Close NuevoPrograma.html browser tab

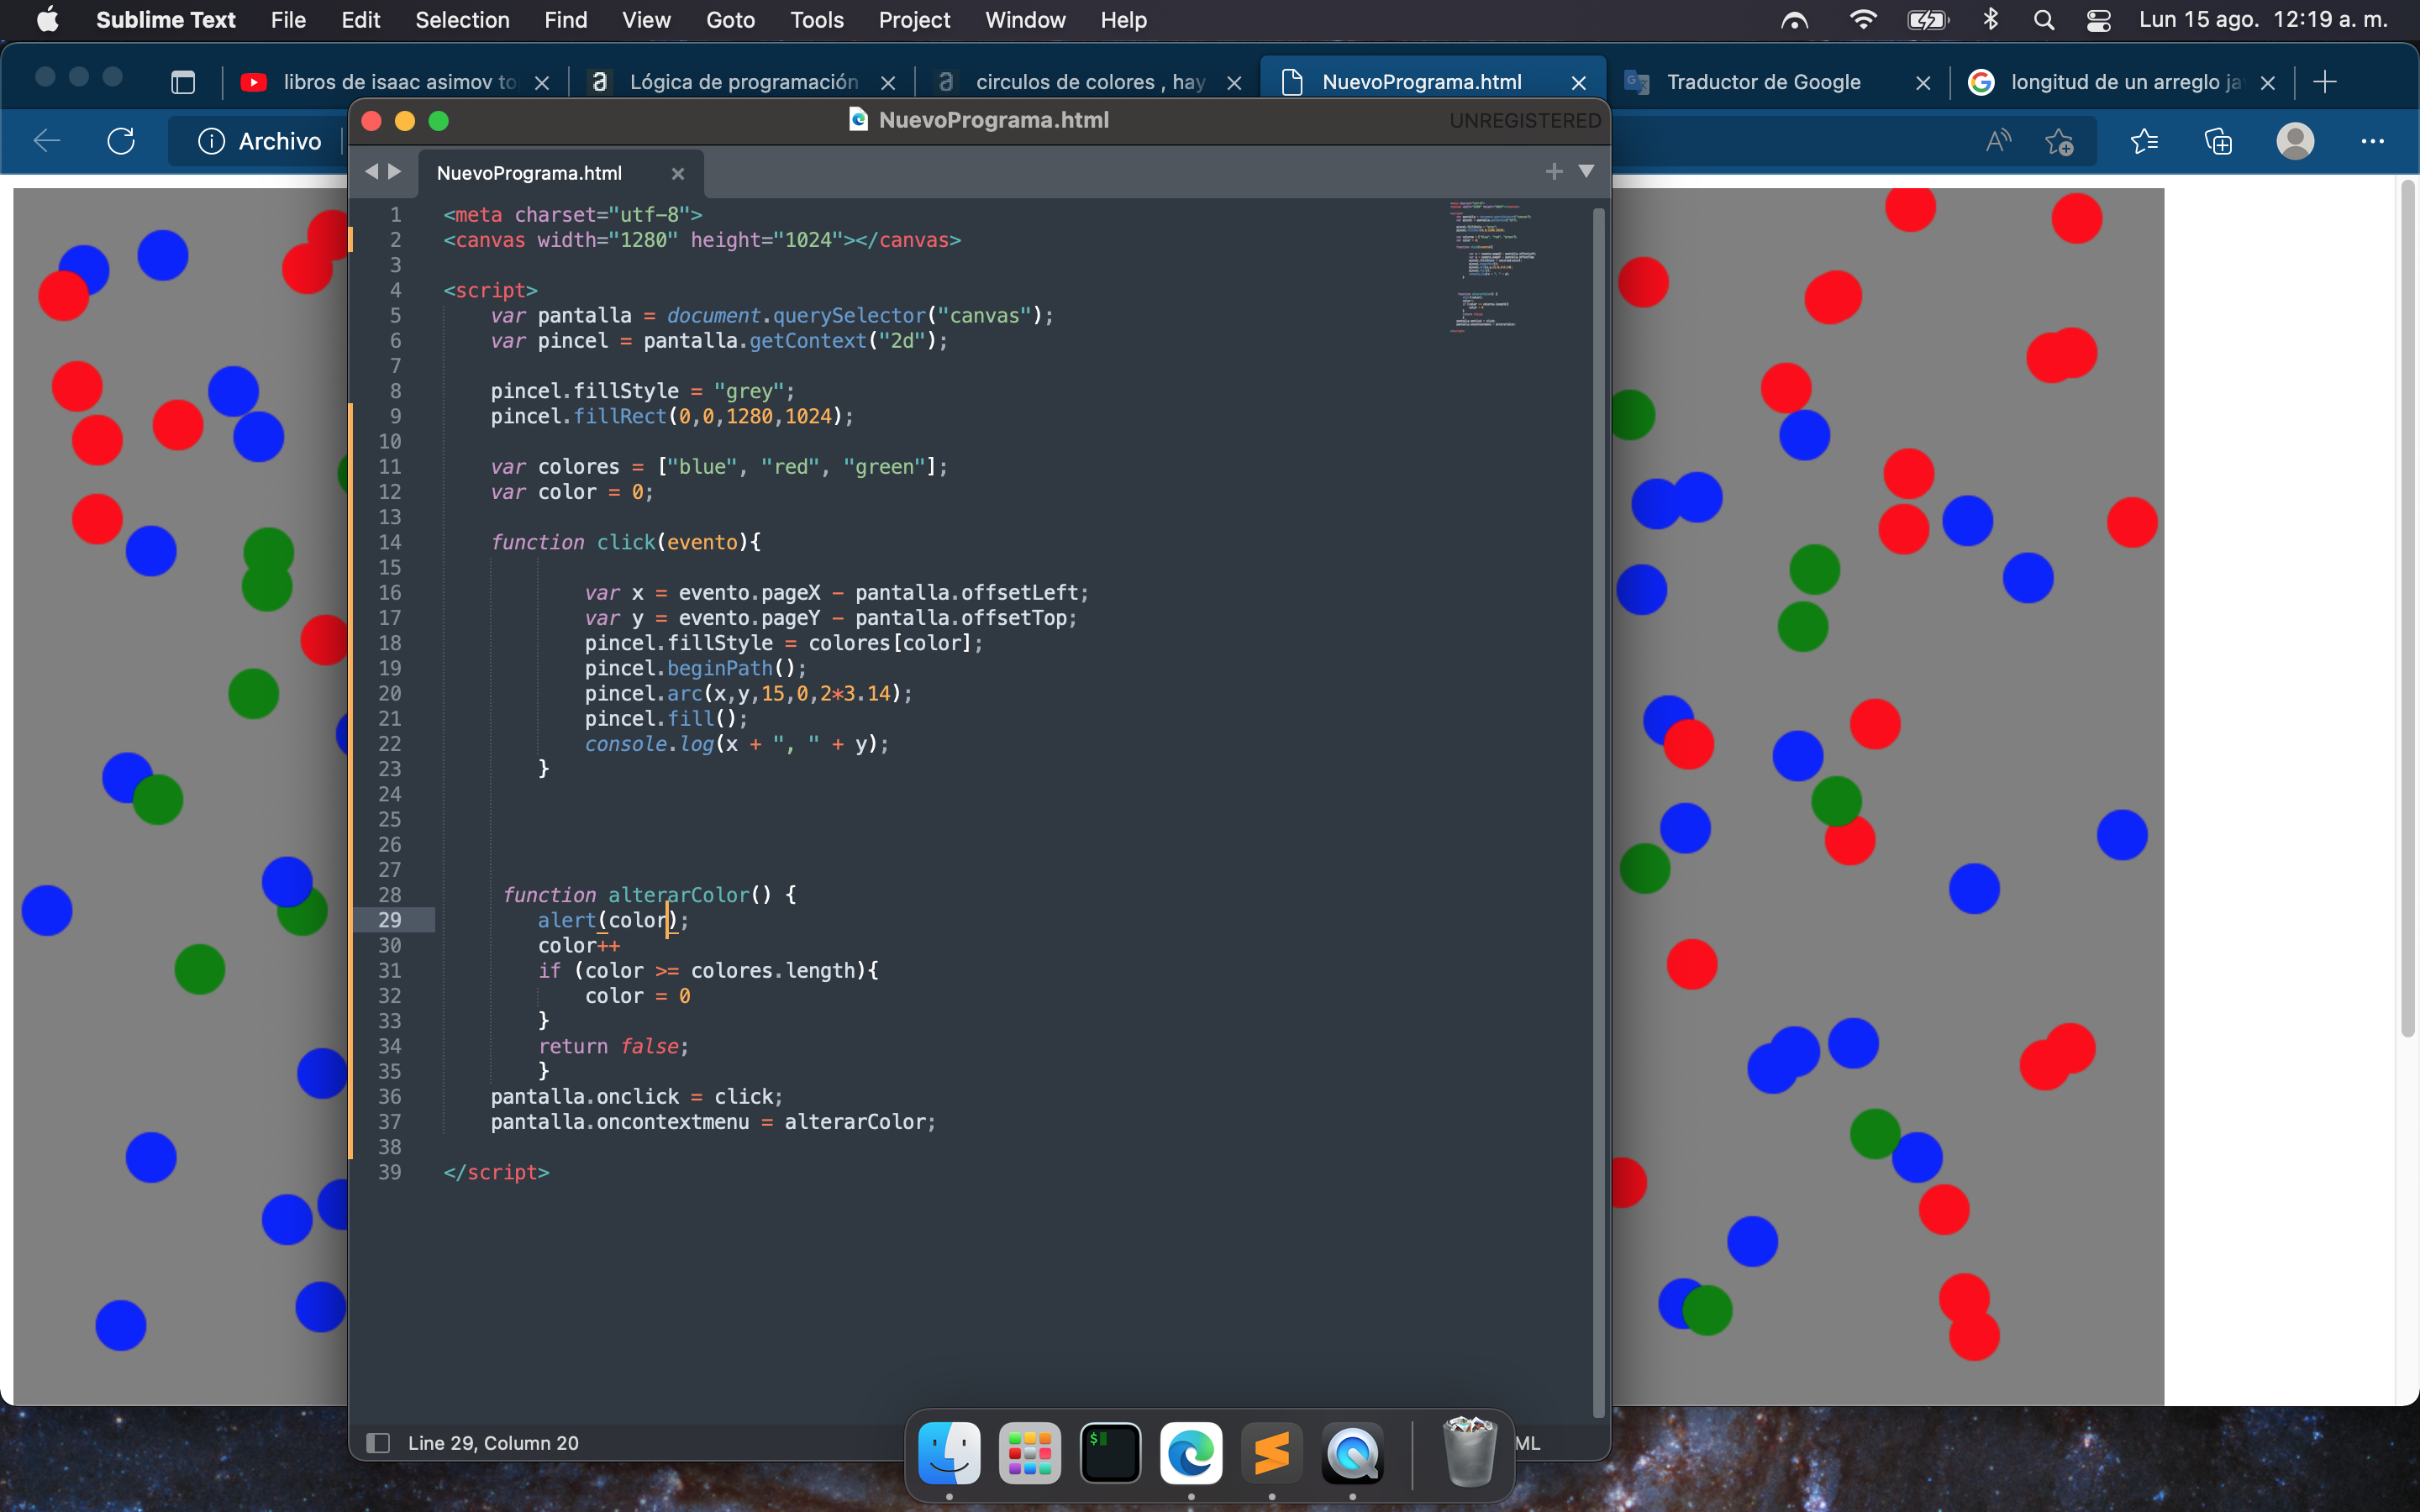pyautogui.click(x=1579, y=83)
